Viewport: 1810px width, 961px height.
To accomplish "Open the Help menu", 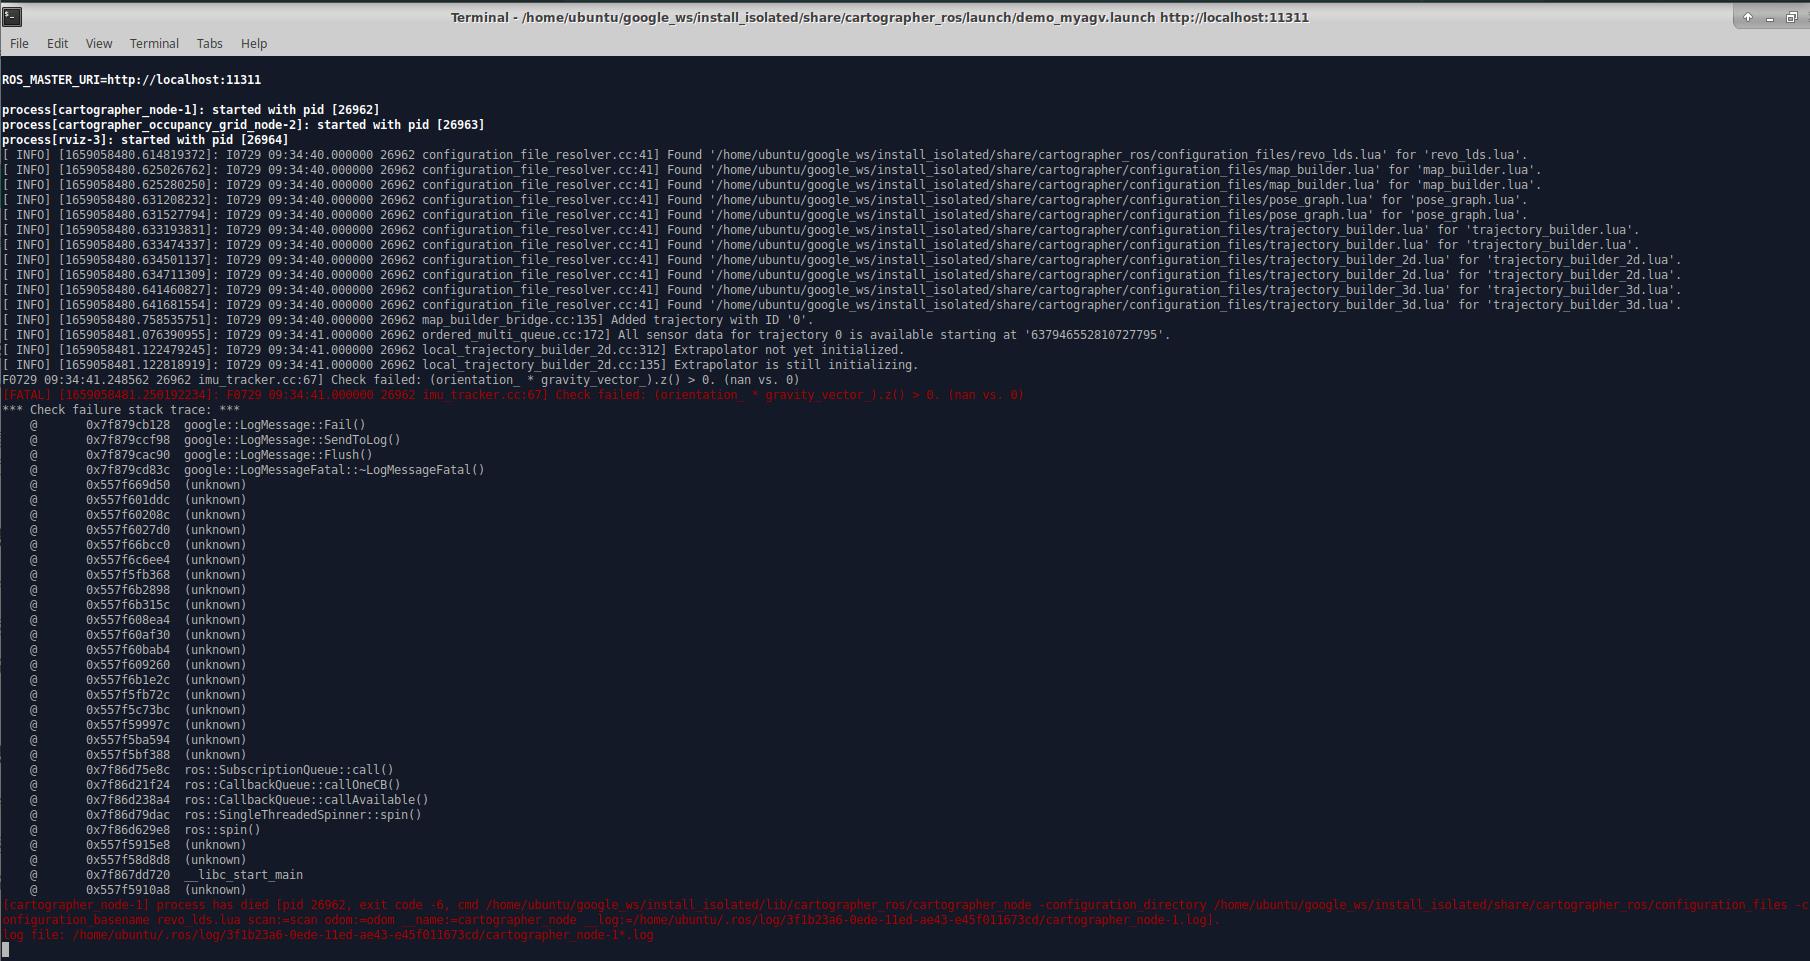I will click(254, 43).
